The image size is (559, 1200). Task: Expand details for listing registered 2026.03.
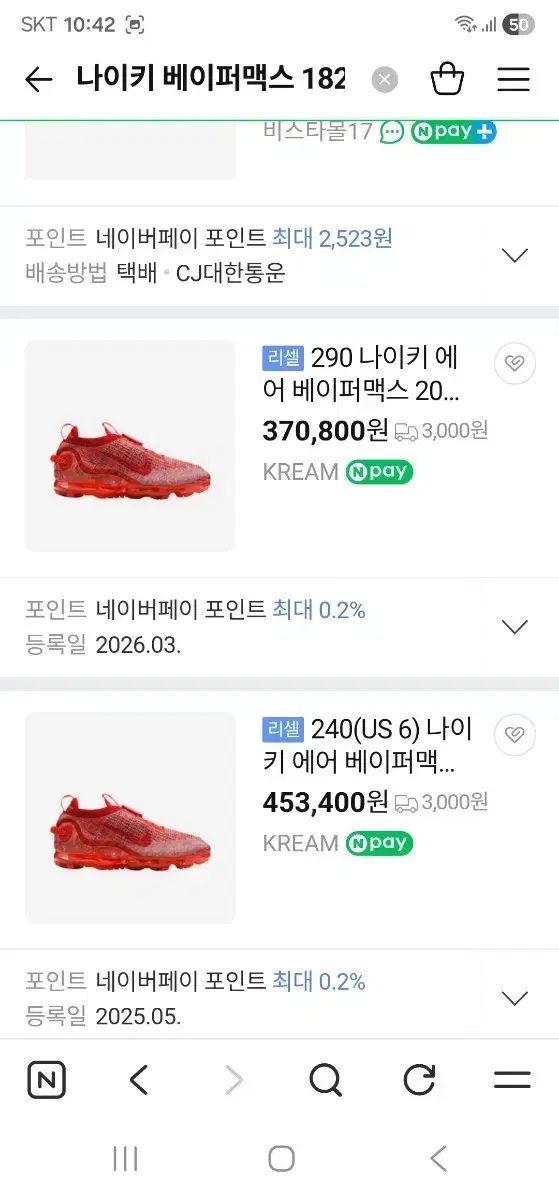515,627
